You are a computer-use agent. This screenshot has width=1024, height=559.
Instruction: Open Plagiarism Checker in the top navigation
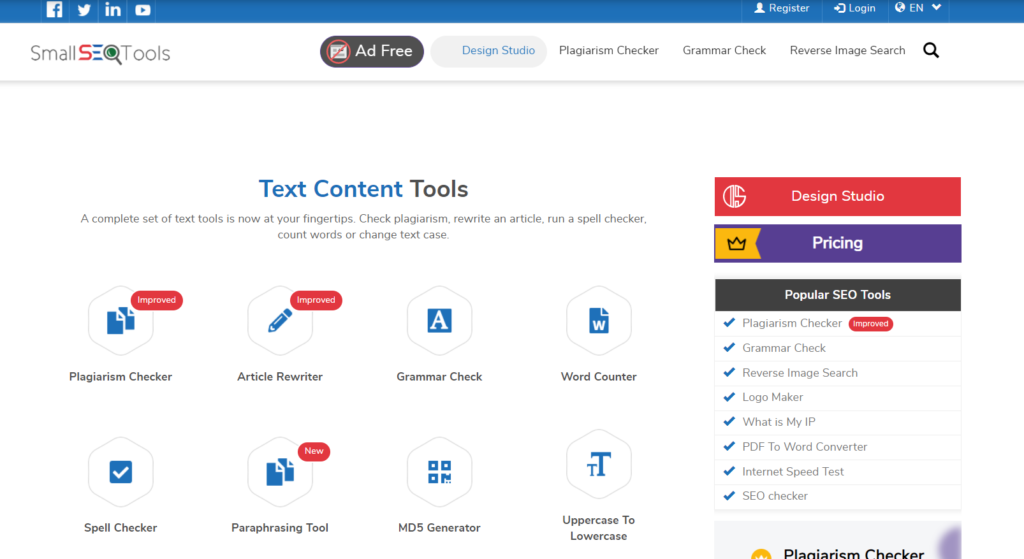click(x=609, y=50)
